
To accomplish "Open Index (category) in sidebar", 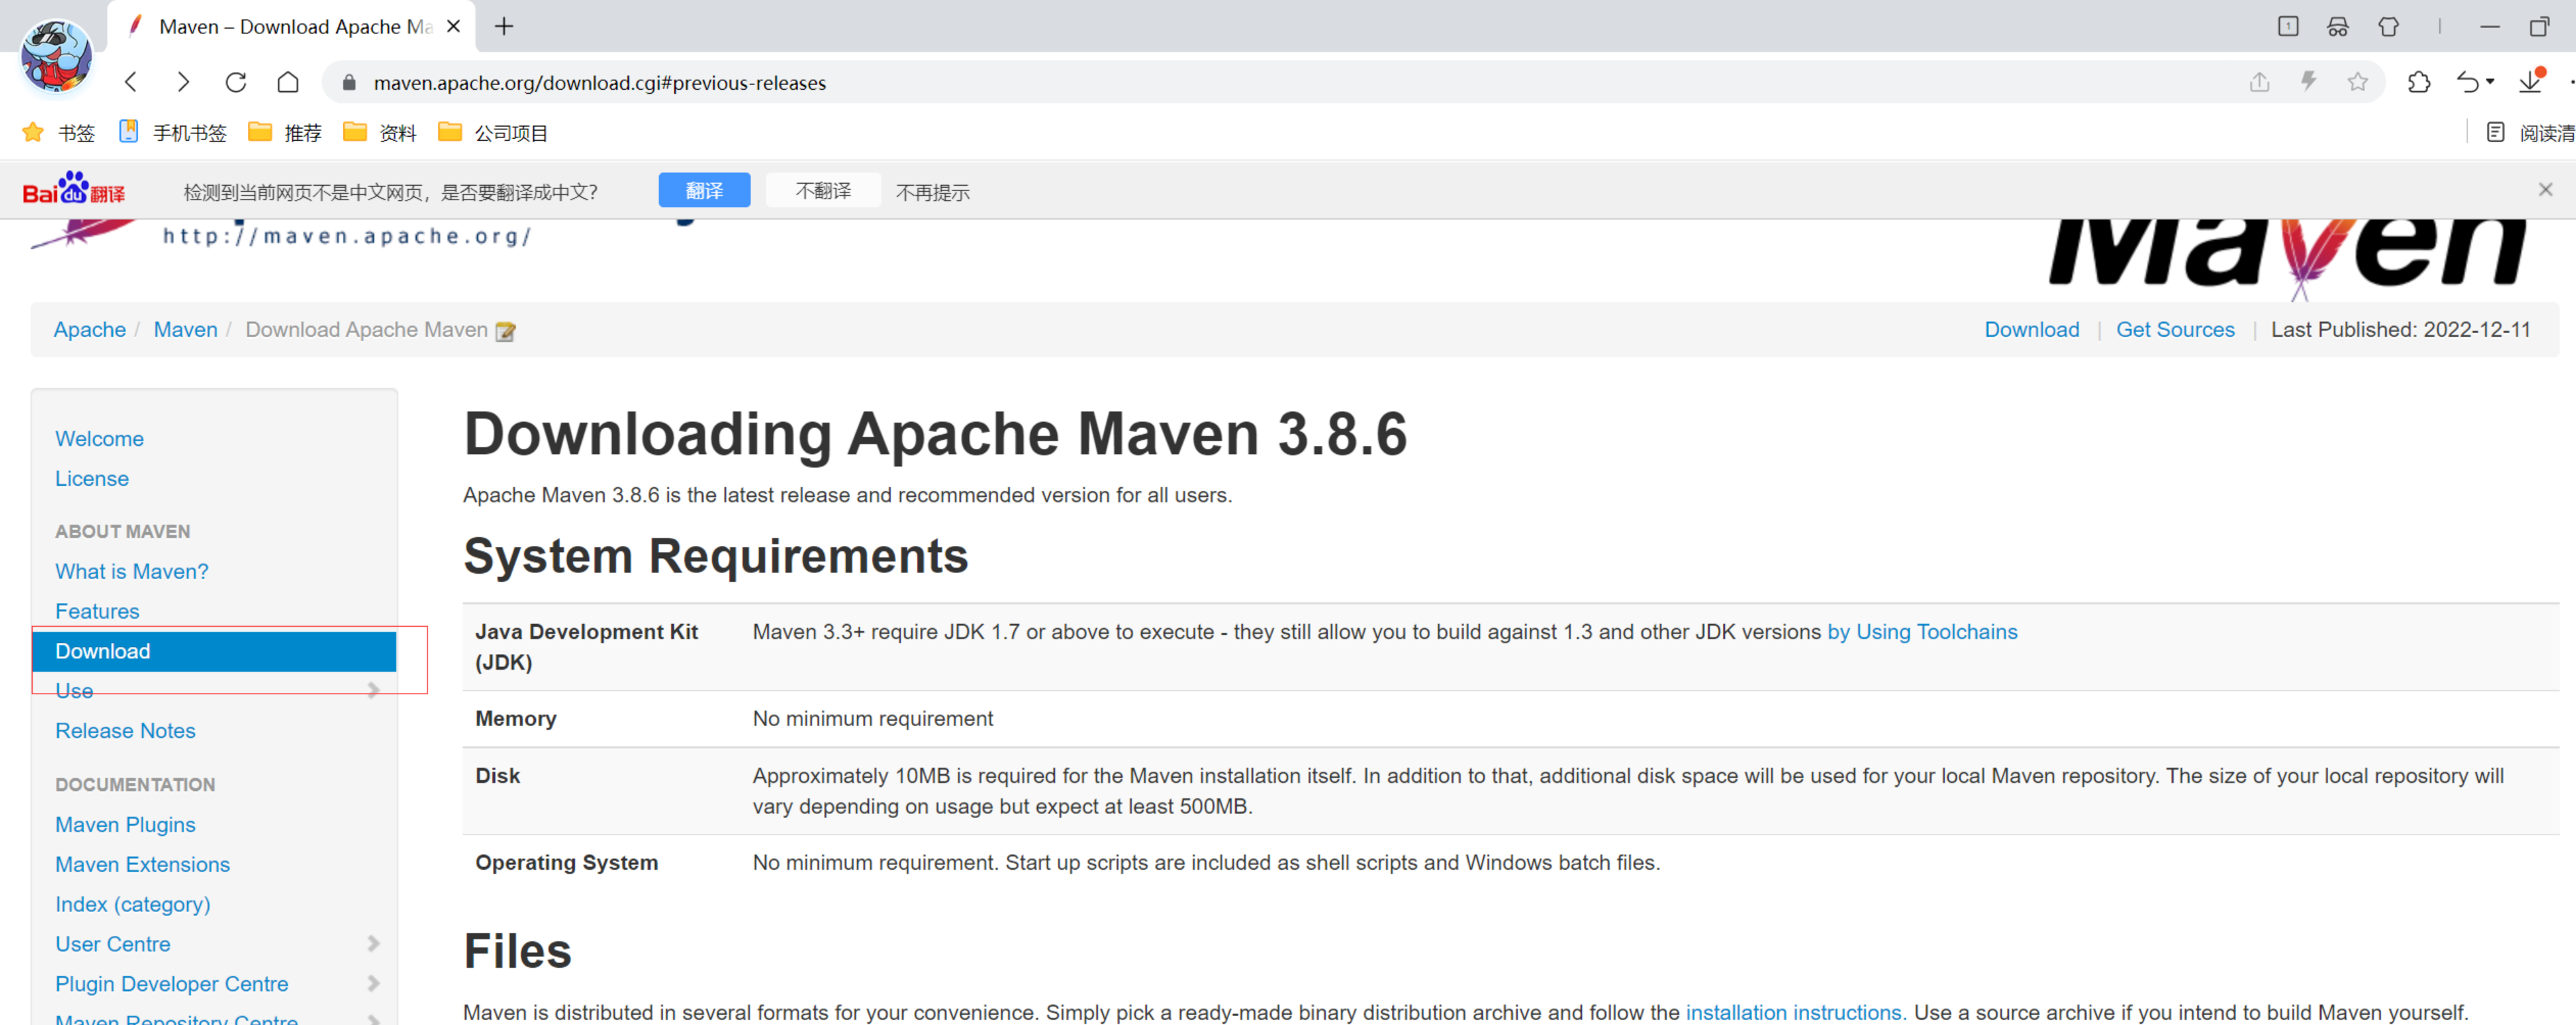I will pyautogui.click(x=133, y=904).
